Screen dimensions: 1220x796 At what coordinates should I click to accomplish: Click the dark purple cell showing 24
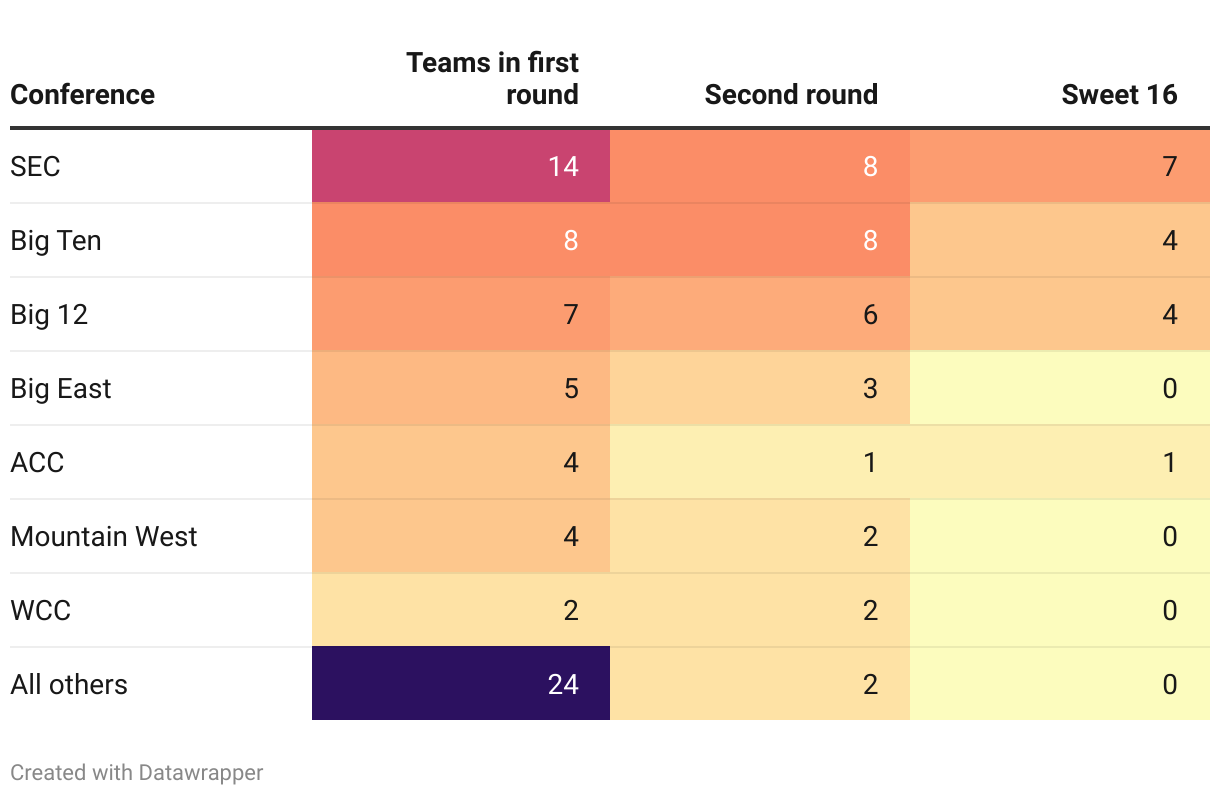[461, 684]
